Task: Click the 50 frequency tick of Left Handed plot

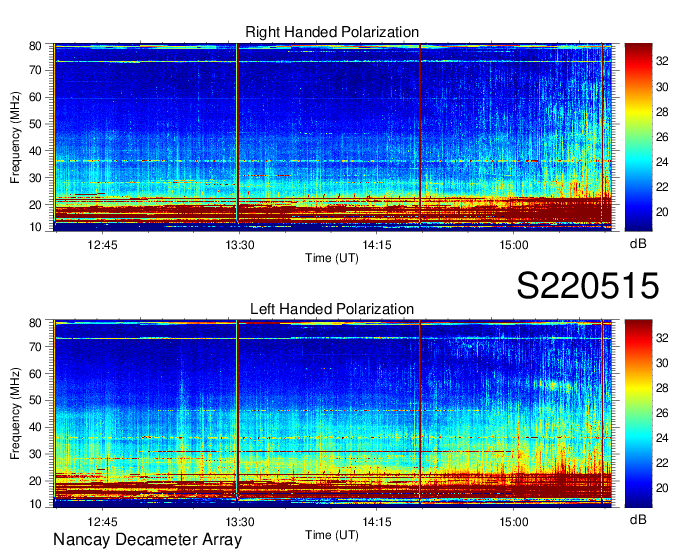Action: tap(35, 400)
